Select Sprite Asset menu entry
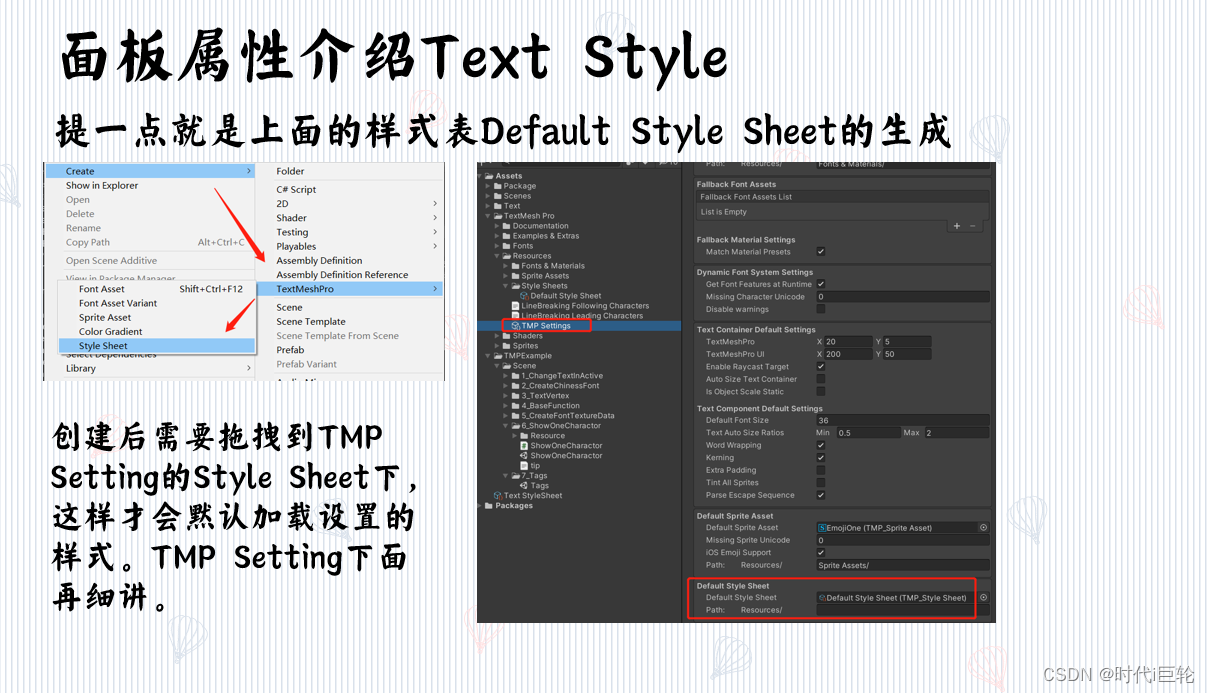The height and width of the screenshot is (693, 1210). click(x=105, y=317)
